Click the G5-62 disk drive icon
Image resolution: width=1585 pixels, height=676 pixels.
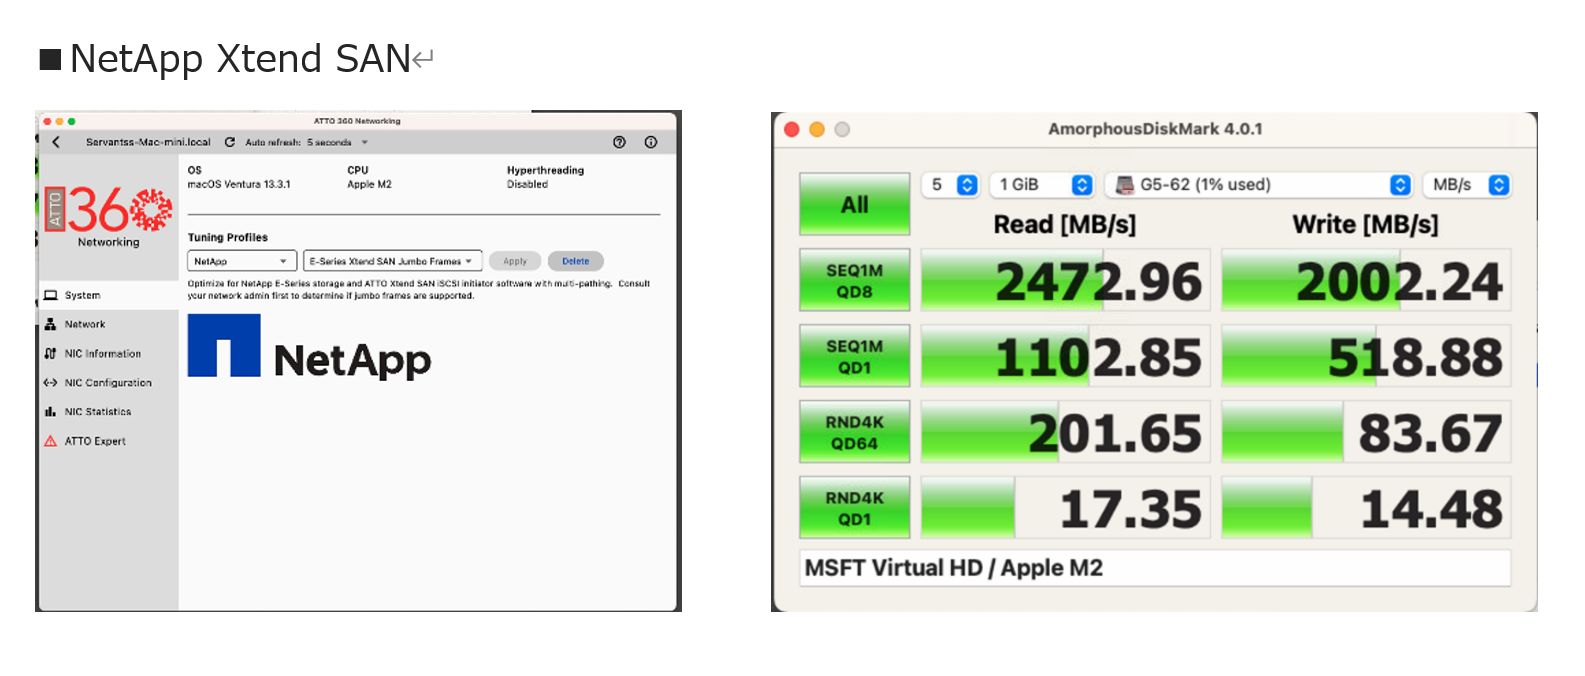(x=1125, y=185)
